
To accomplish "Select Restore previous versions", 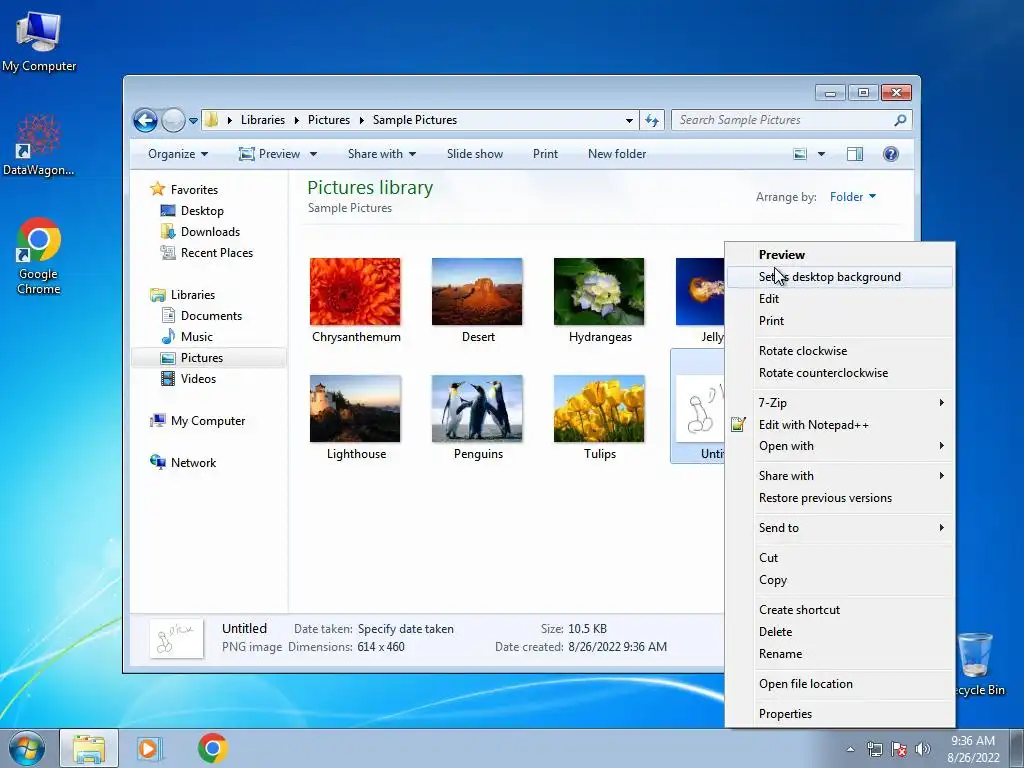I will coord(840,498).
